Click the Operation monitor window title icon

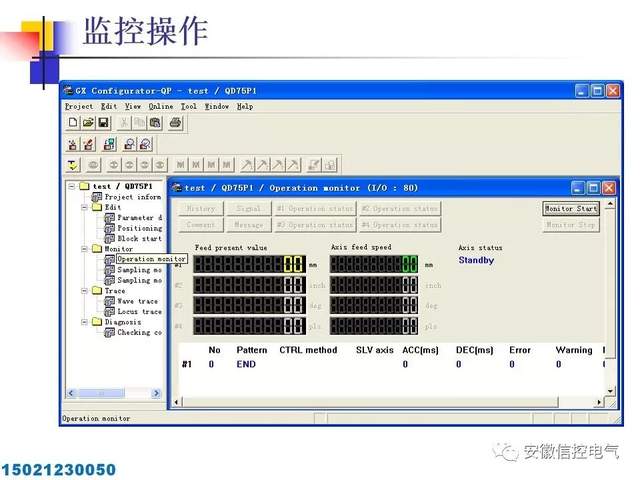coord(177,188)
